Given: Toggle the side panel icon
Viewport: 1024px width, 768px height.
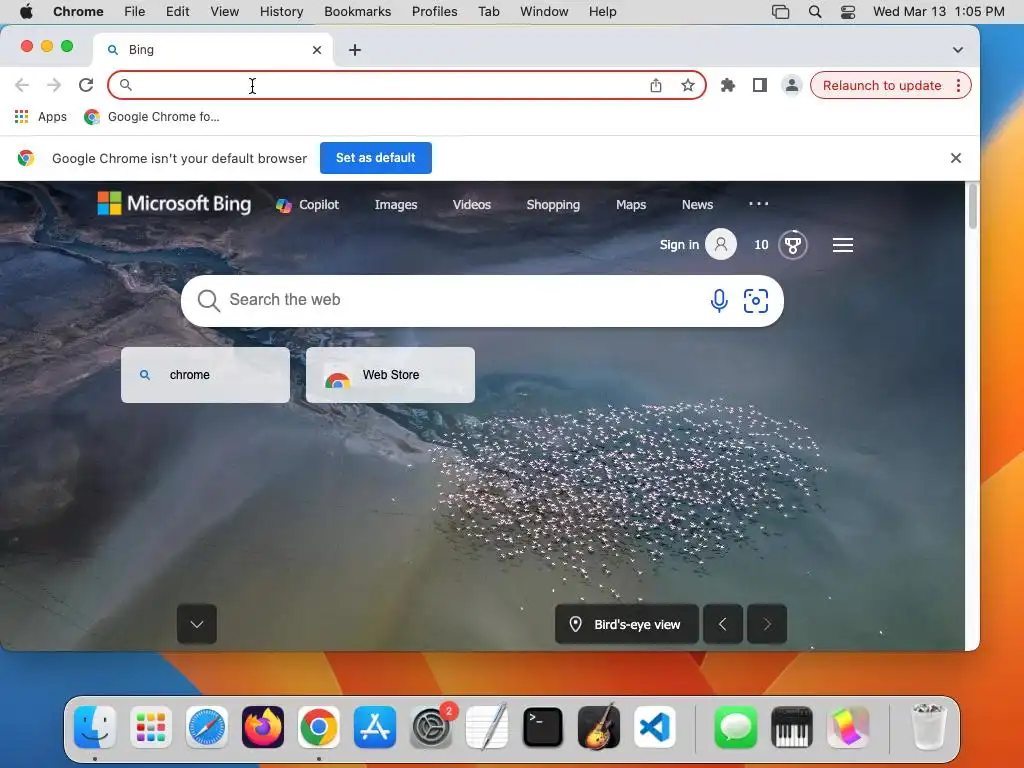Looking at the screenshot, I should coord(760,85).
